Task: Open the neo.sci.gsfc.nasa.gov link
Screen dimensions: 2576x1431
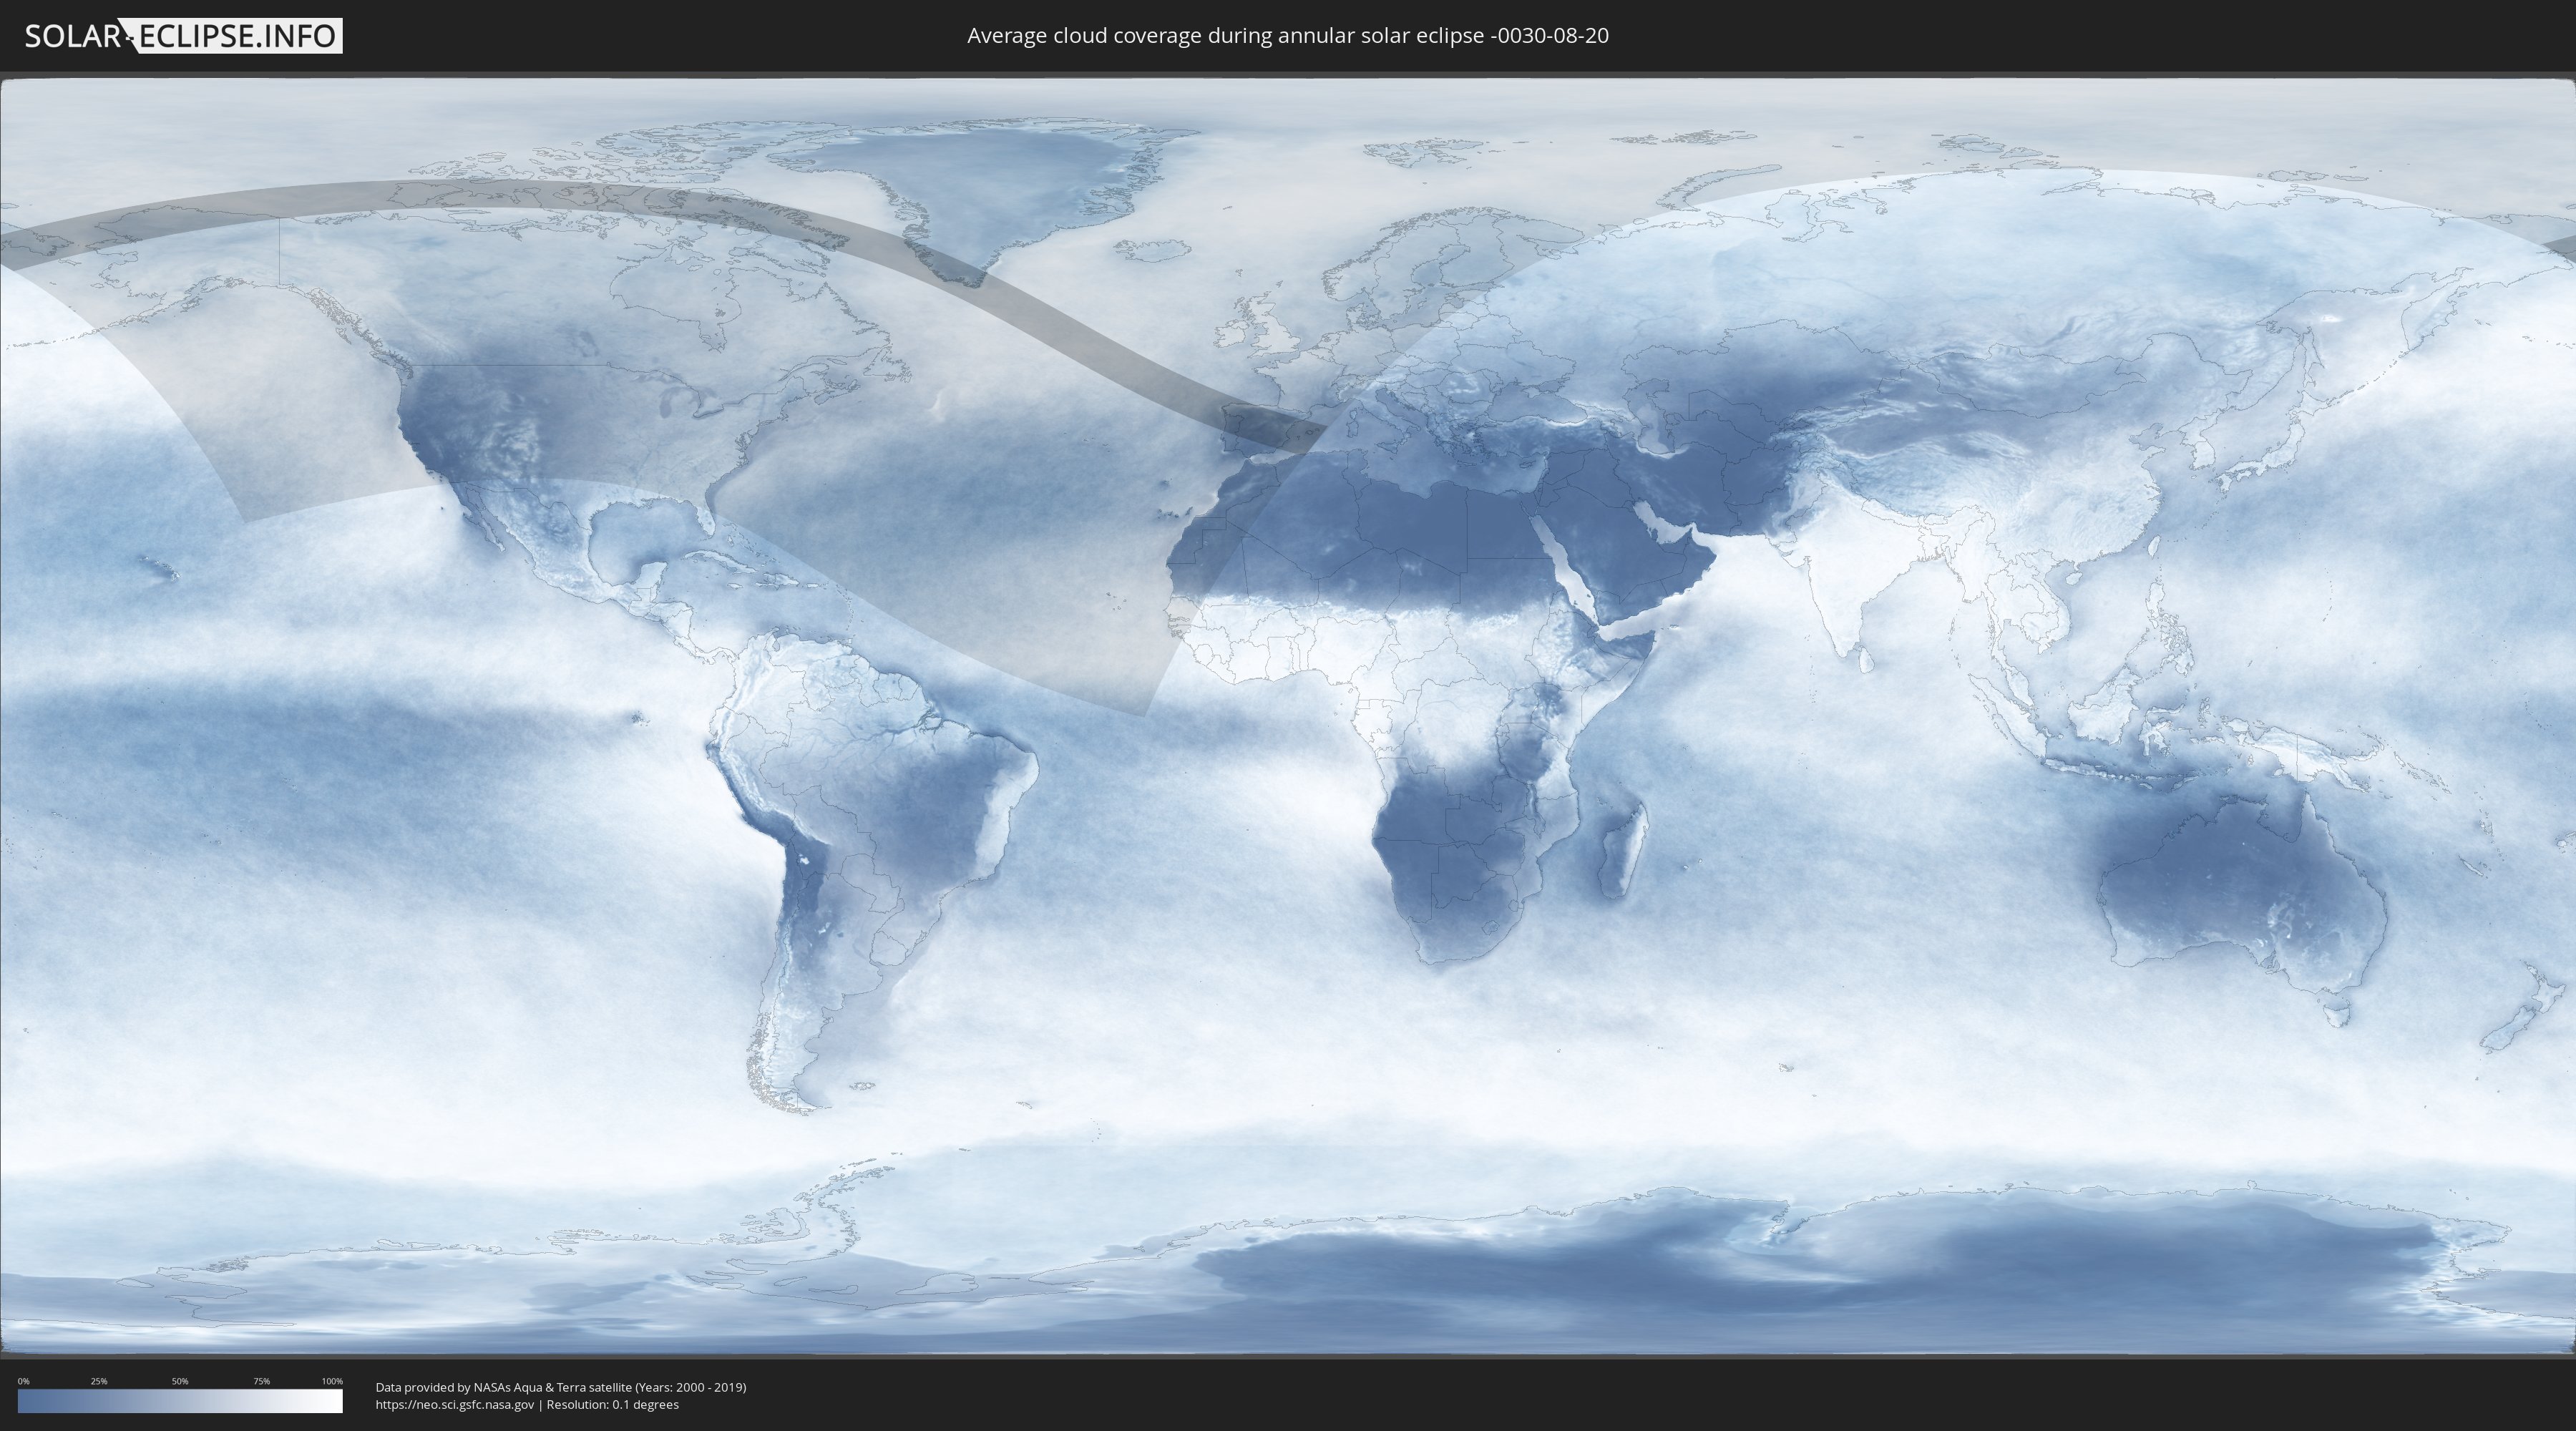Action: tap(455, 1404)
